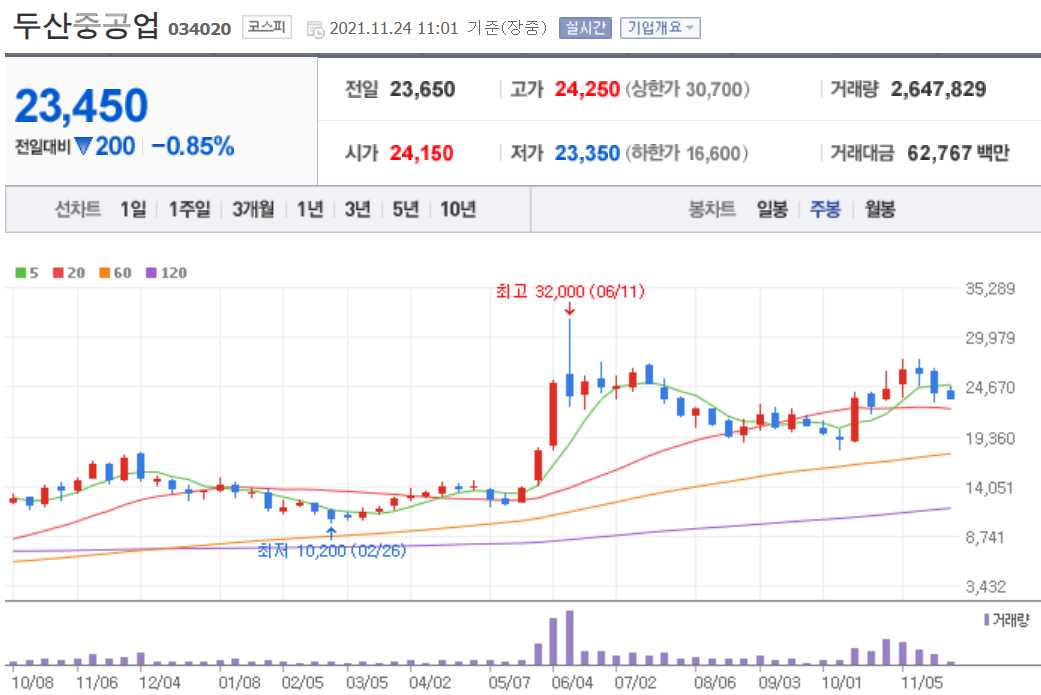
Task: Click the 거래대금 62,767 백만 value
Action: [x=957, y=153]
